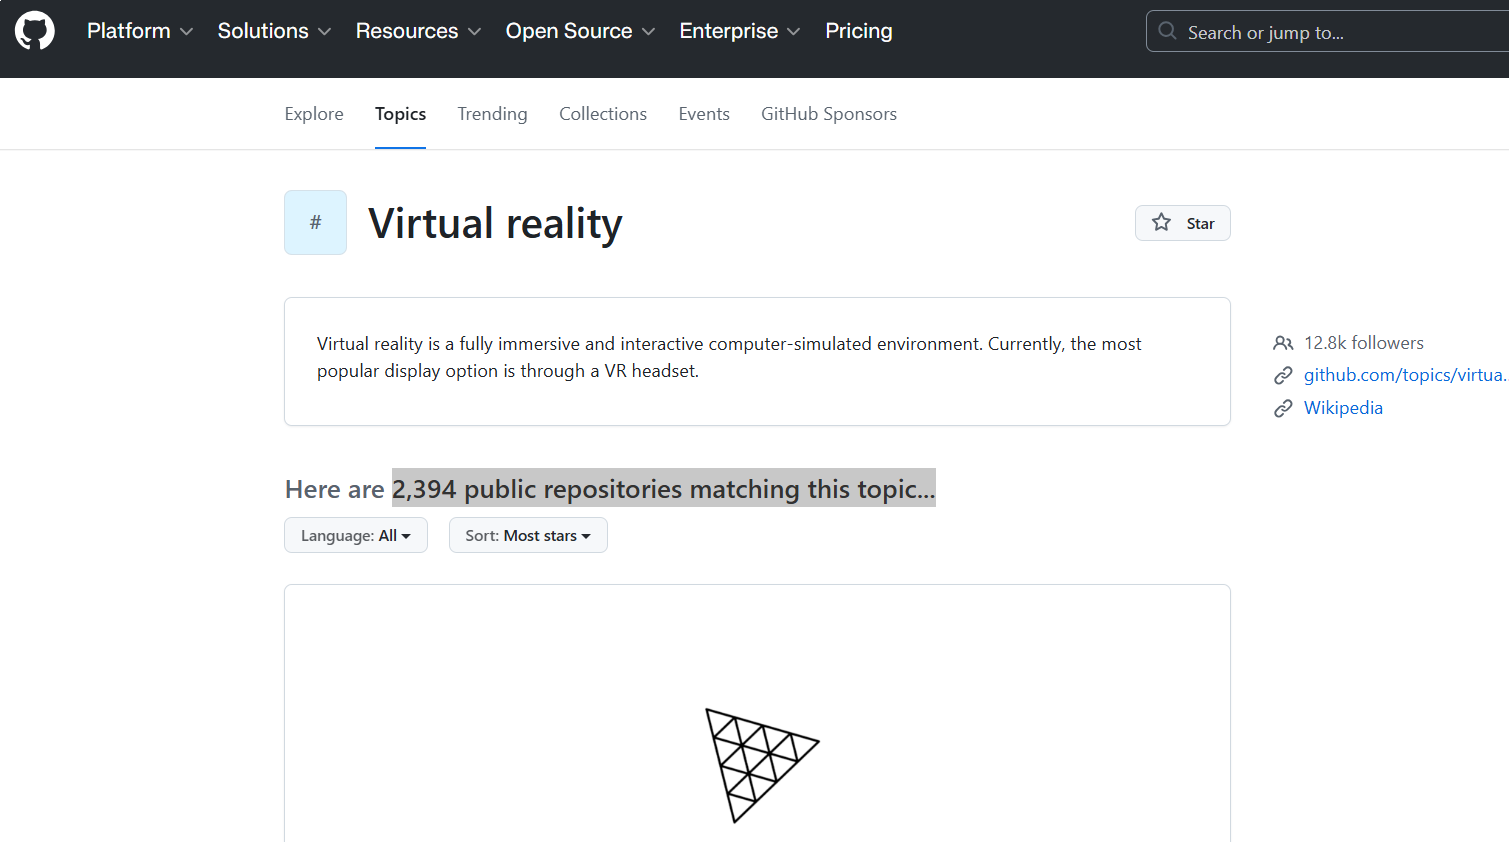1509x842 pixels.
Task: Focus the Search or jump to field
Action: click(1327, 31)
